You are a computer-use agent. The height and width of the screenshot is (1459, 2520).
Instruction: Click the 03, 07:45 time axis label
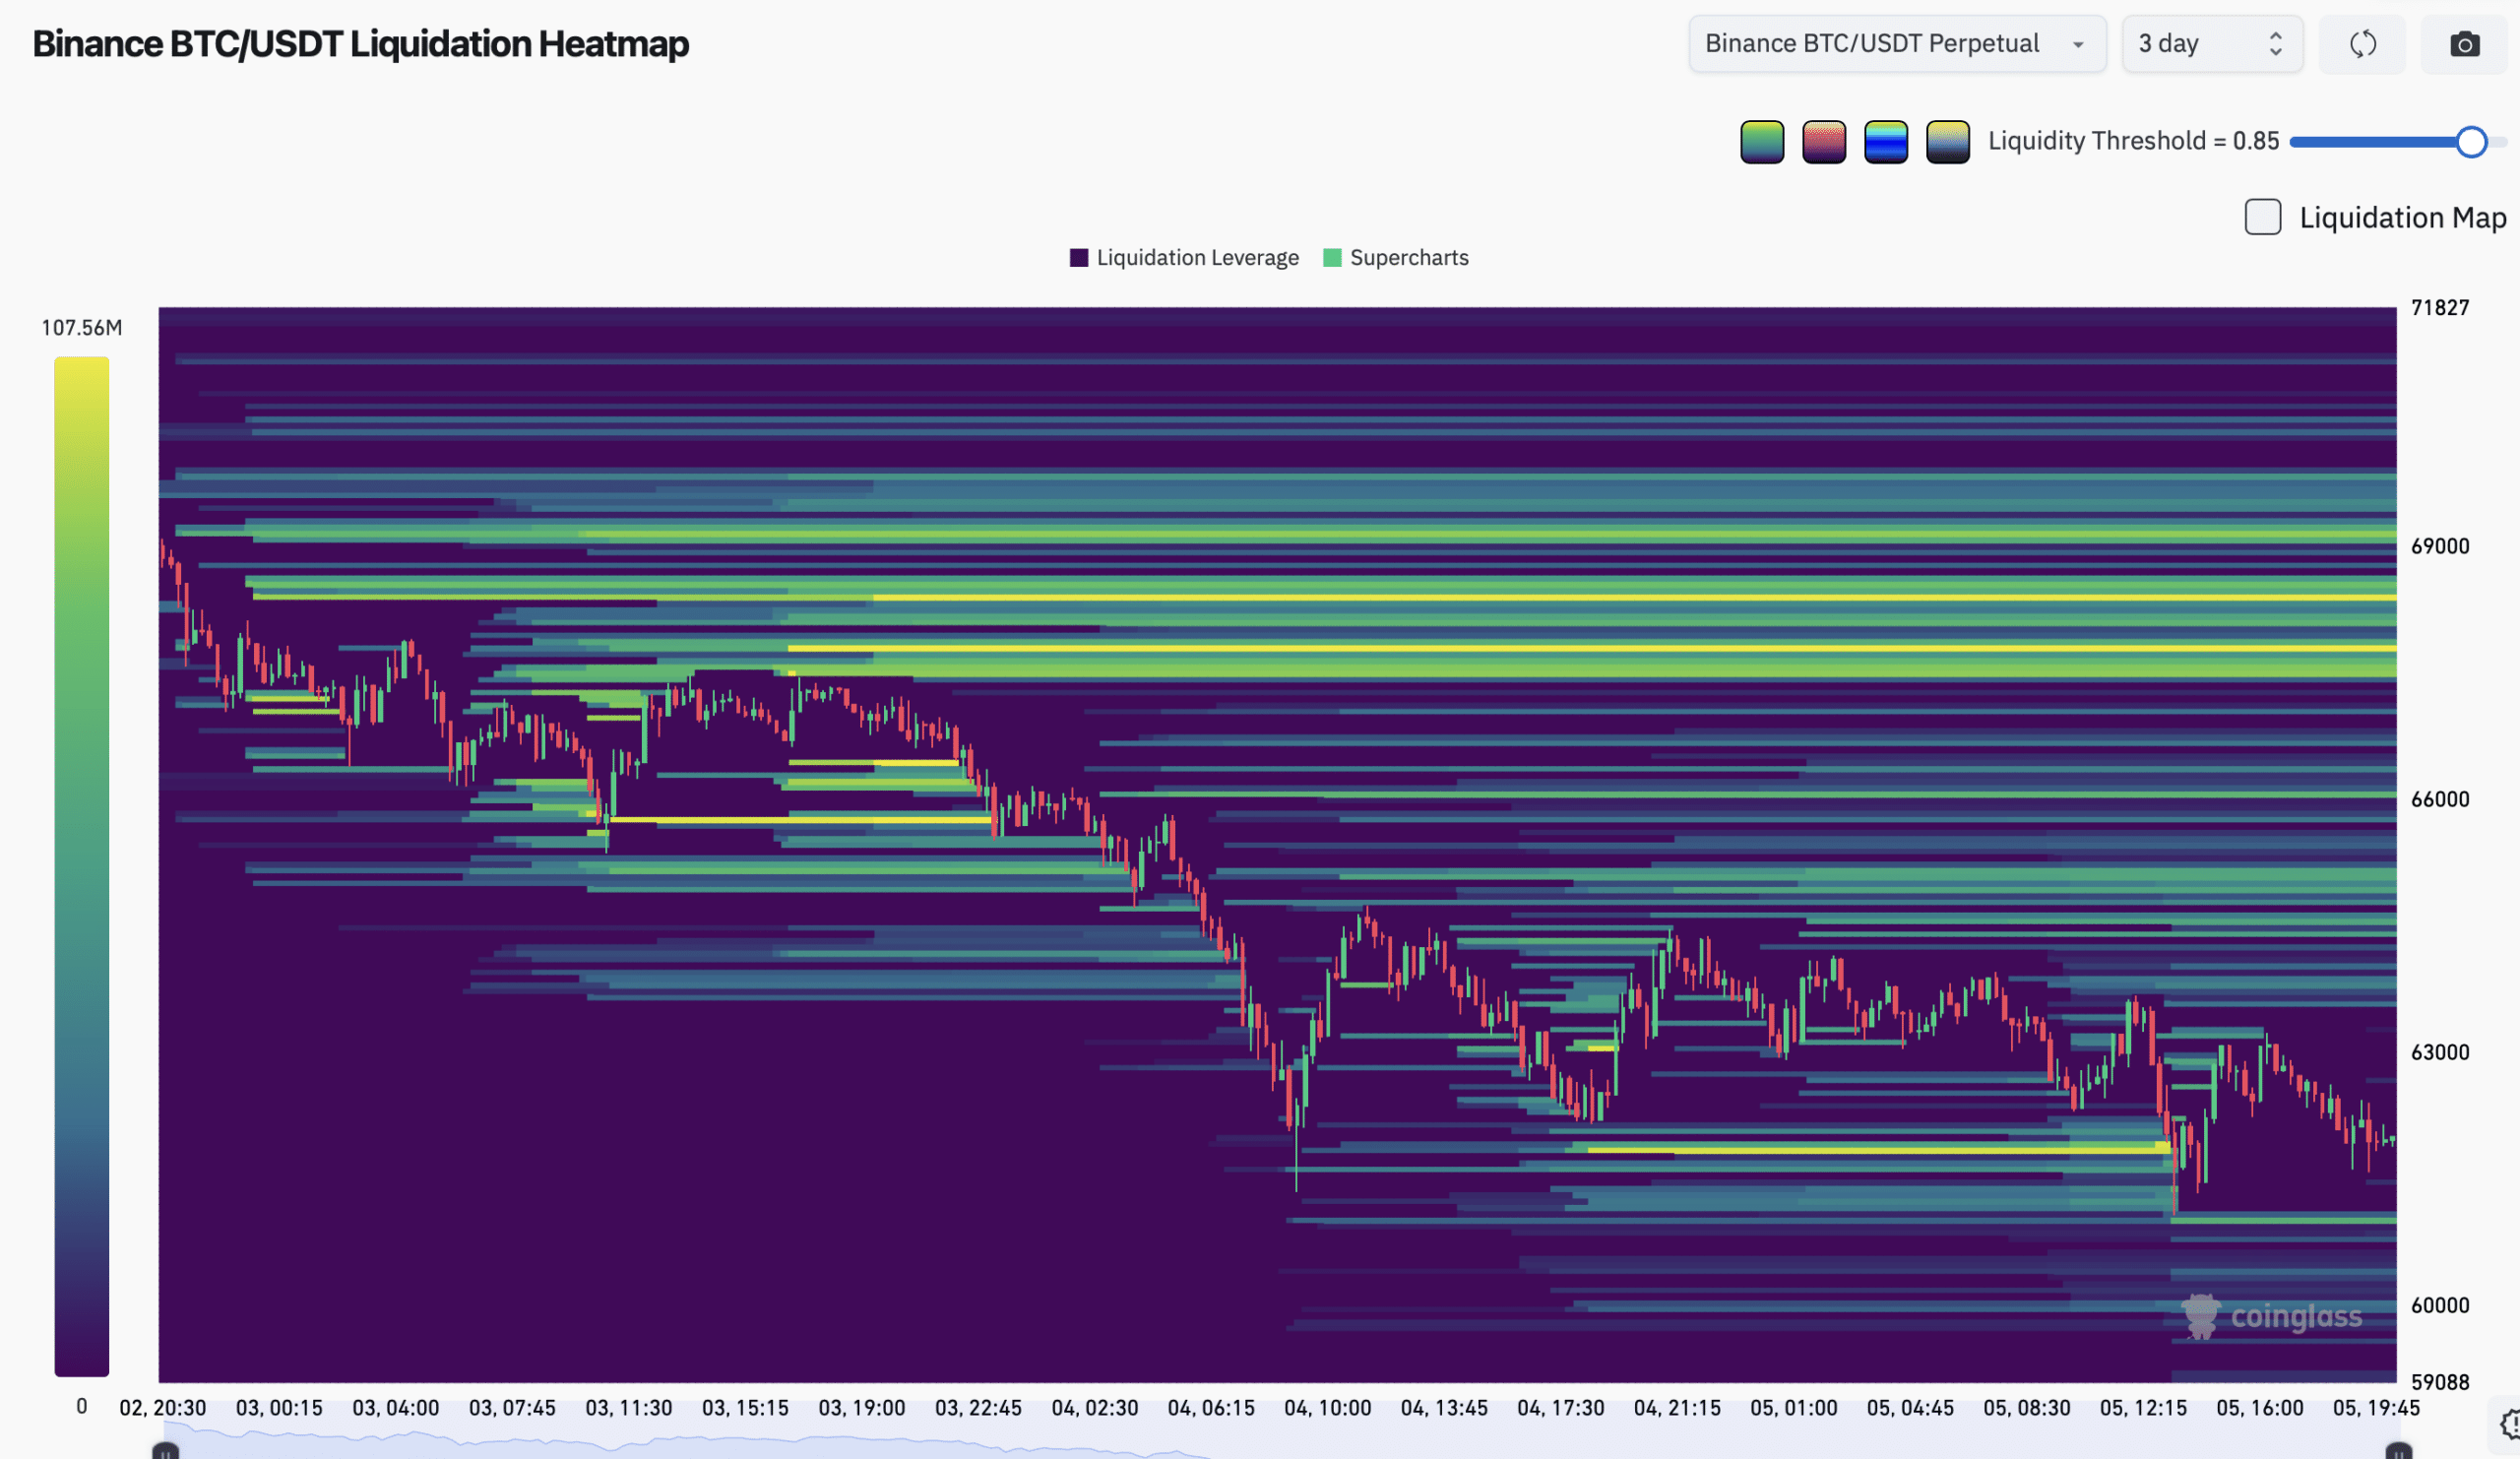[513, 1408]
